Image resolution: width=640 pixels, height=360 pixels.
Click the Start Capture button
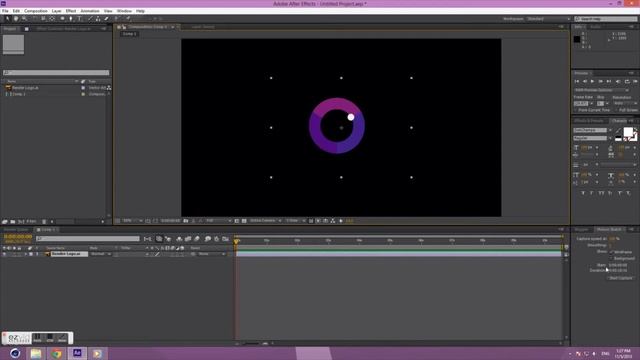coord(620,278)
